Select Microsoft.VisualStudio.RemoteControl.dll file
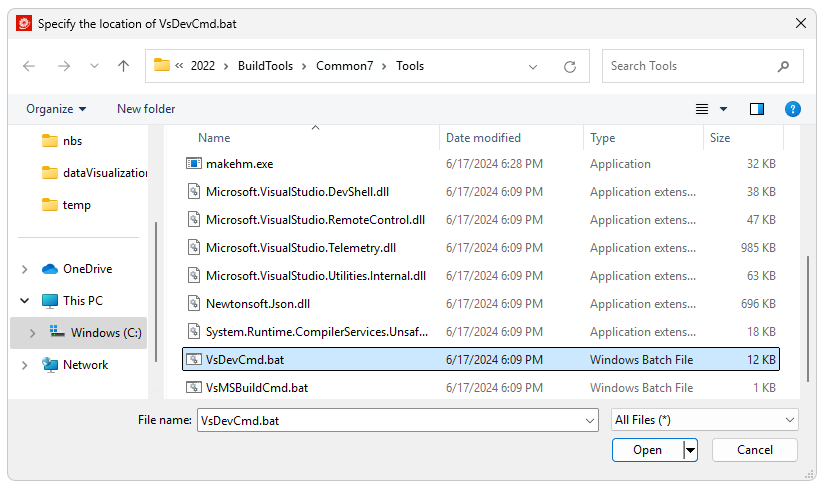 pyautogui.click(x=315, y=220)
